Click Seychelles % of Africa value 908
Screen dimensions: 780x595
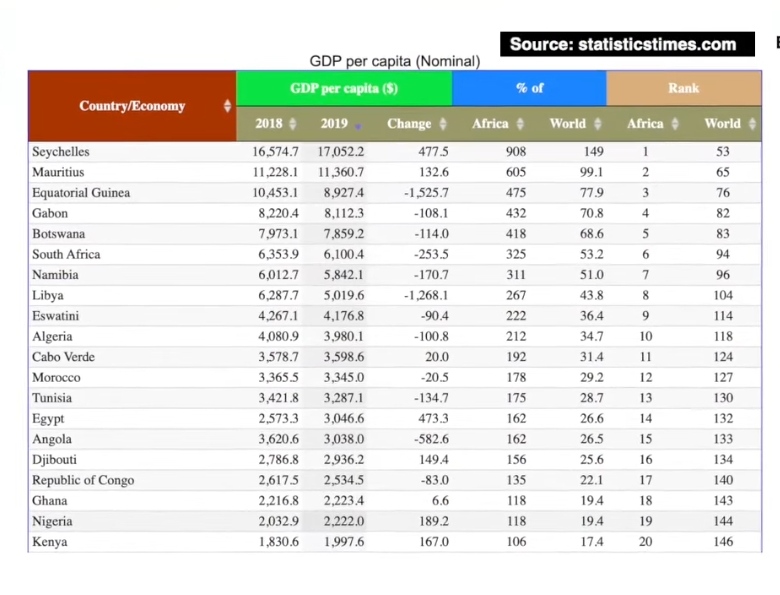[516, 152]
